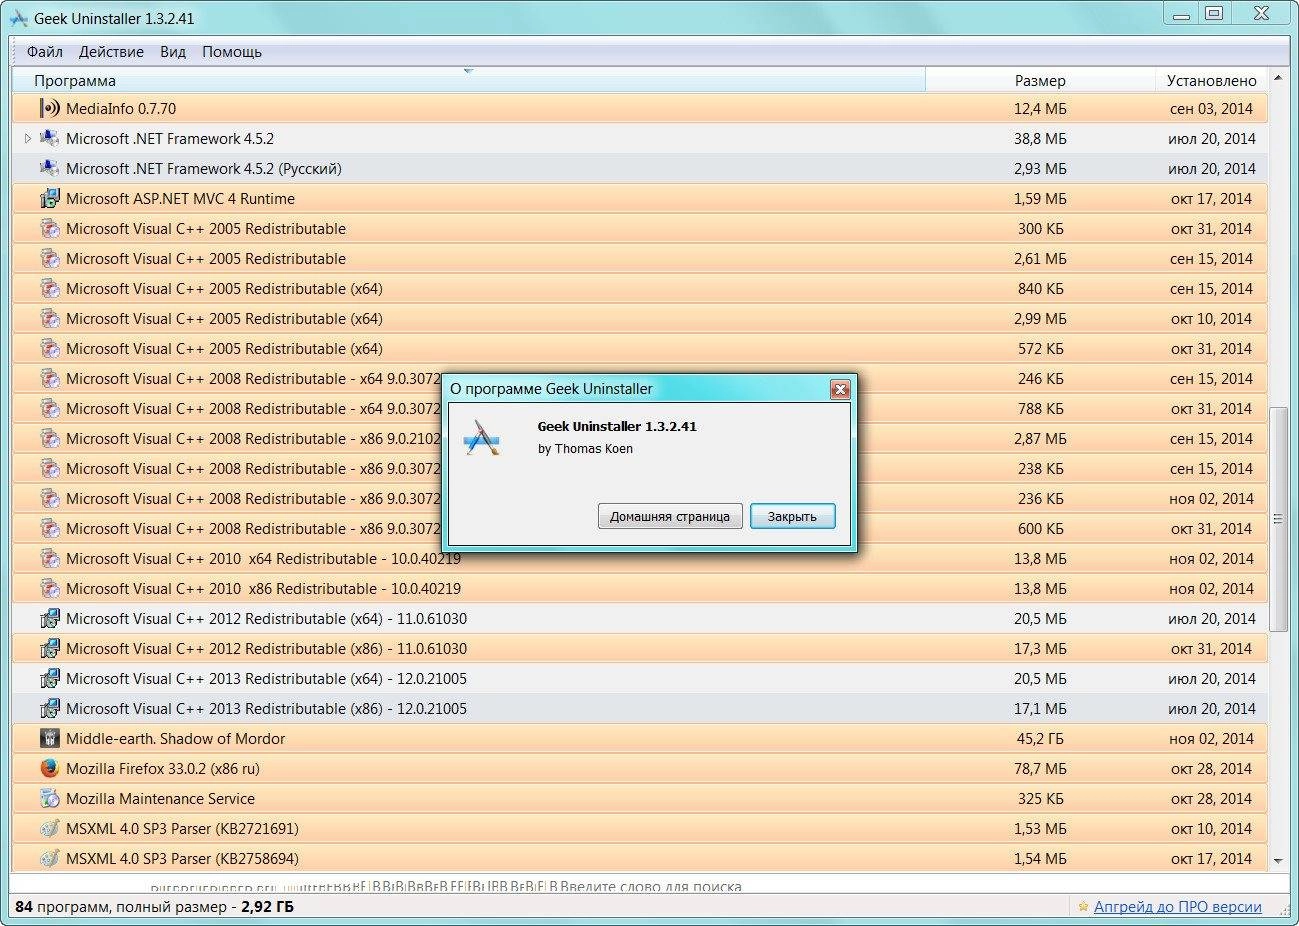Select 'Mozilla Firefox 33.0.2 (x86 ru)' entry text
1299x926 pixels.
tap(163, 768)
